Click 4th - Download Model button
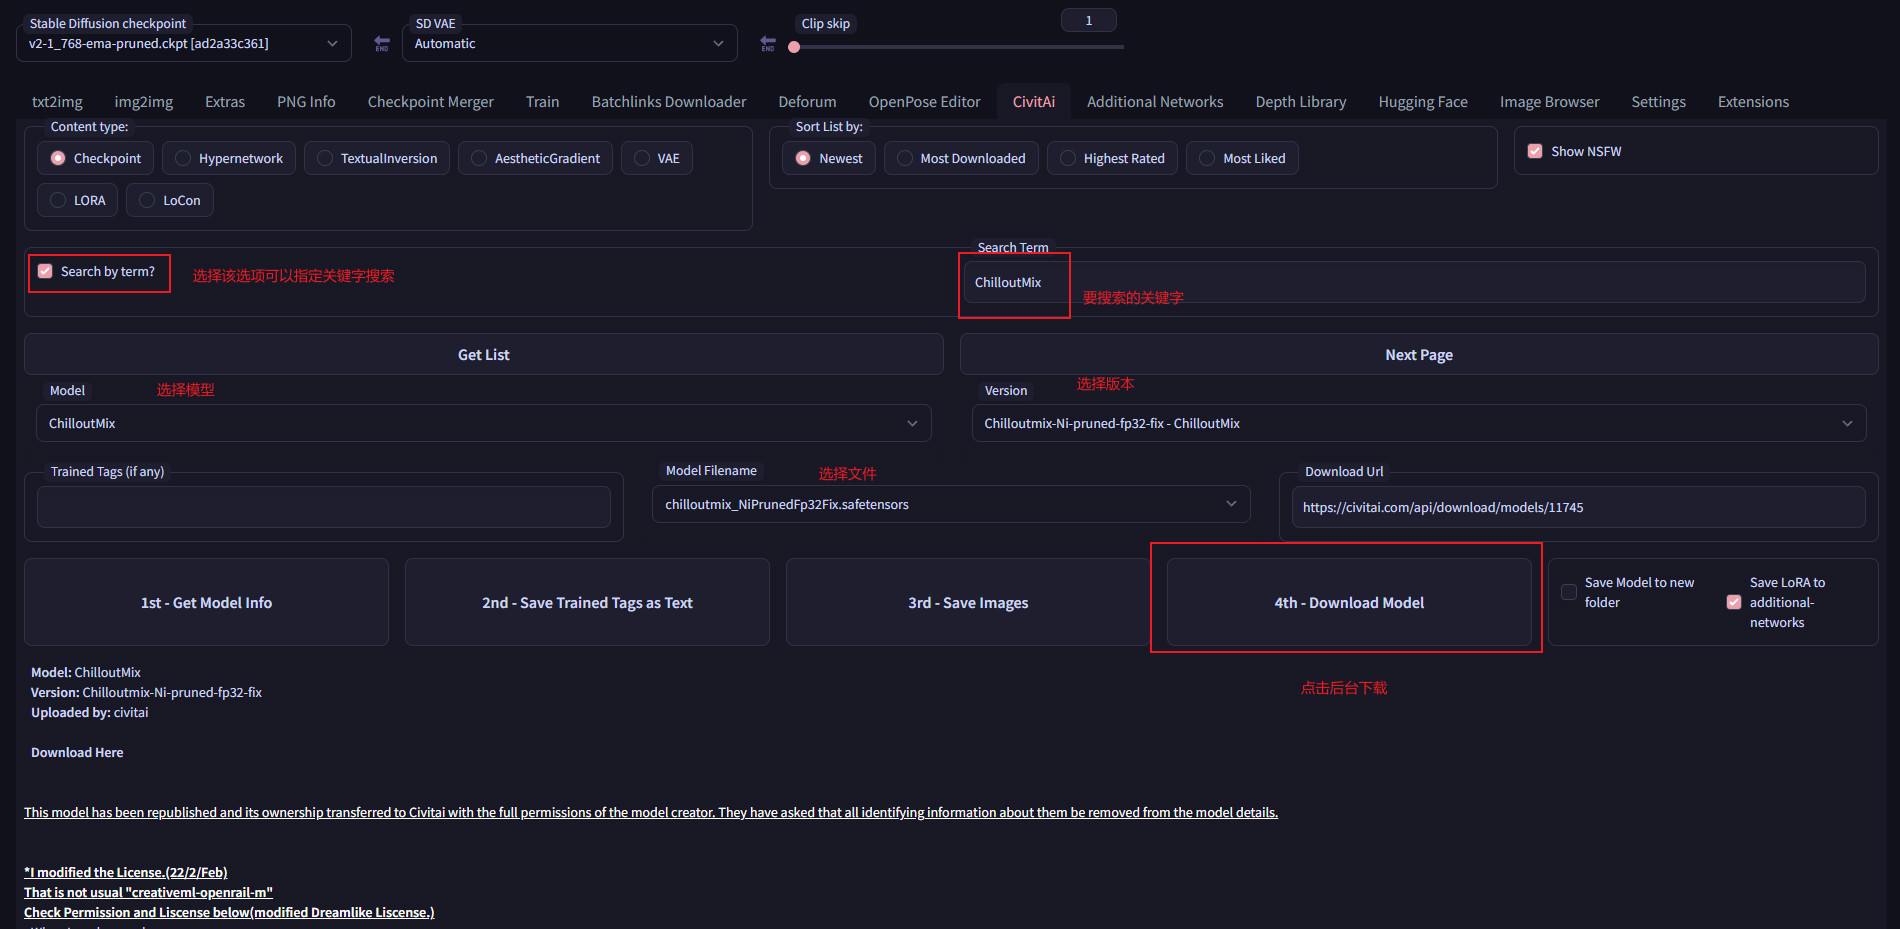The width and height of the screenshot is (1900, 929). [1349, 603]
